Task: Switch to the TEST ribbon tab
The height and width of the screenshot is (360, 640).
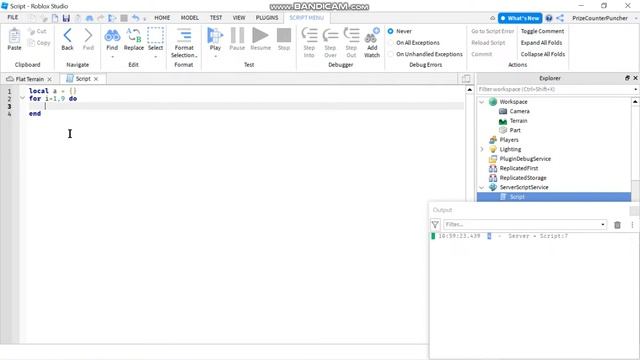Action: point(216,18)
